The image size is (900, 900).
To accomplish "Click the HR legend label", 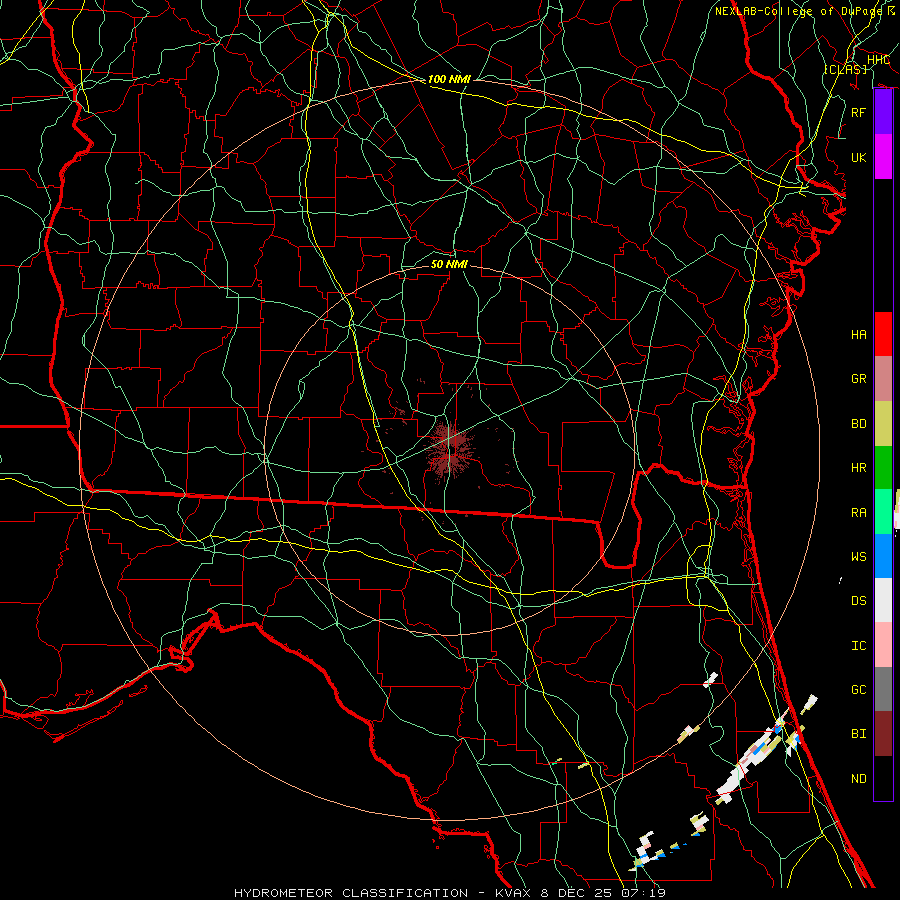I will [858, 468].
